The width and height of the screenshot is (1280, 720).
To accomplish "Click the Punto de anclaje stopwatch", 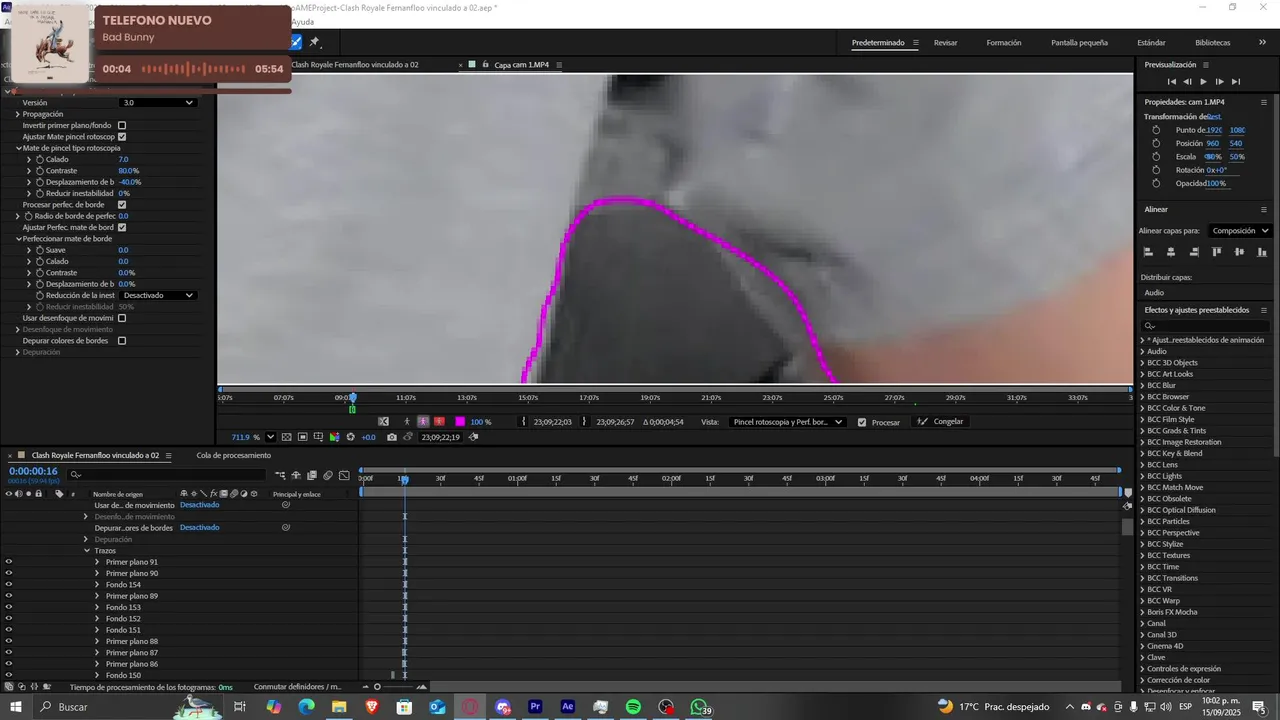I will pyautogui.click(x=1156, y=130).
